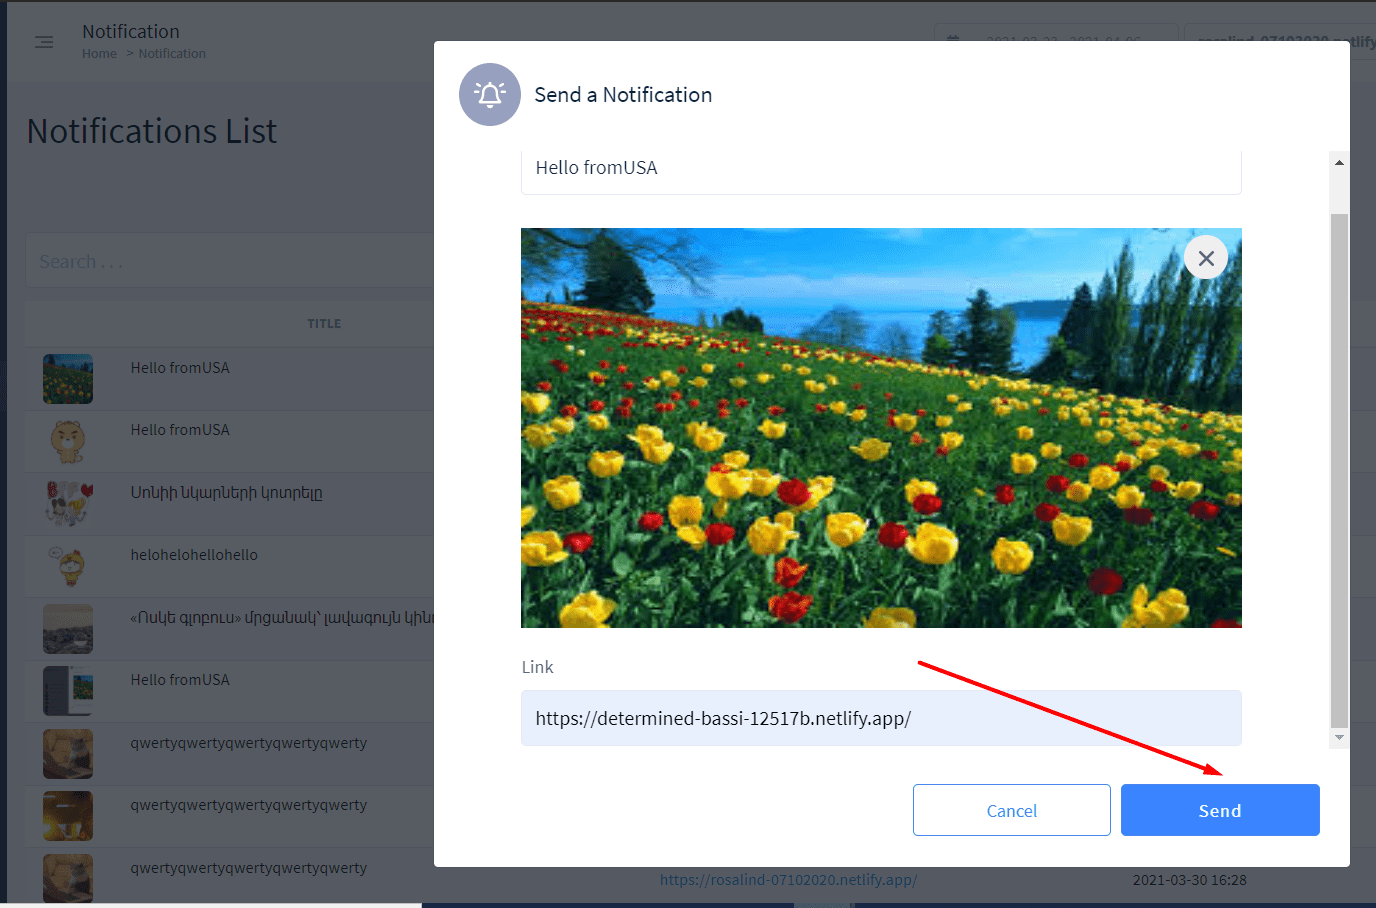This screenshot has height=908, width=1376.
Task: Open thumbnail of third qwertyqwerty row
Action: [x=68, y=878]
